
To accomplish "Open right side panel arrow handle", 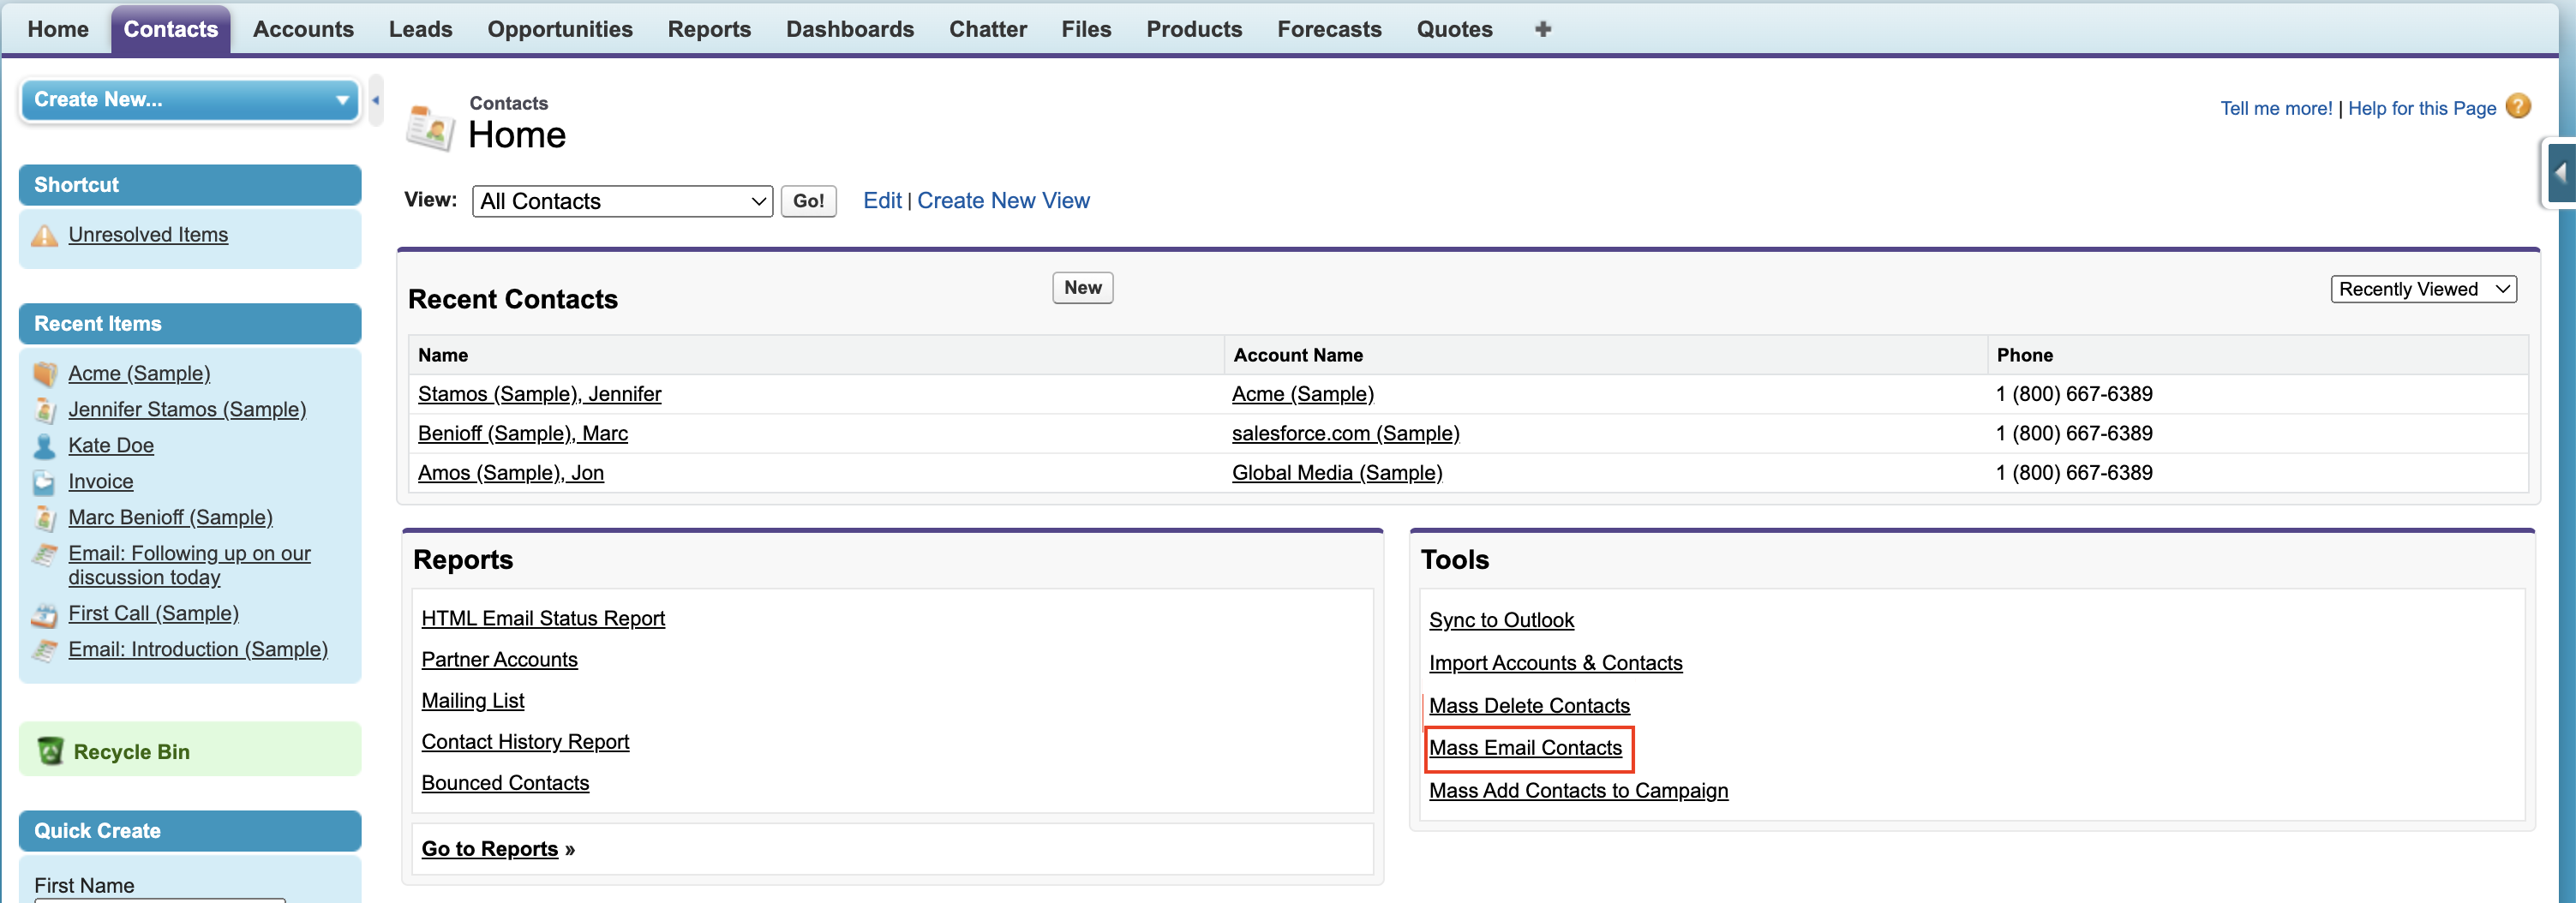I will (x=2561, y=173).
